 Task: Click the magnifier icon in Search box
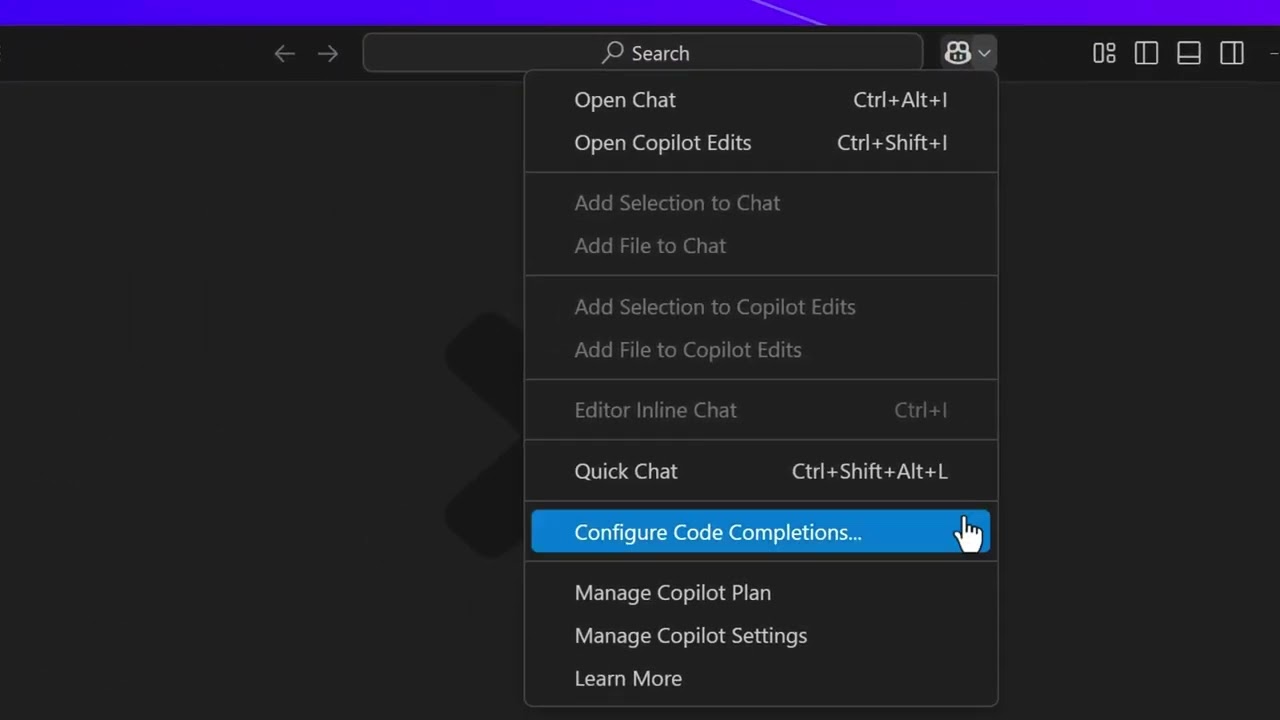click(613, 53)
